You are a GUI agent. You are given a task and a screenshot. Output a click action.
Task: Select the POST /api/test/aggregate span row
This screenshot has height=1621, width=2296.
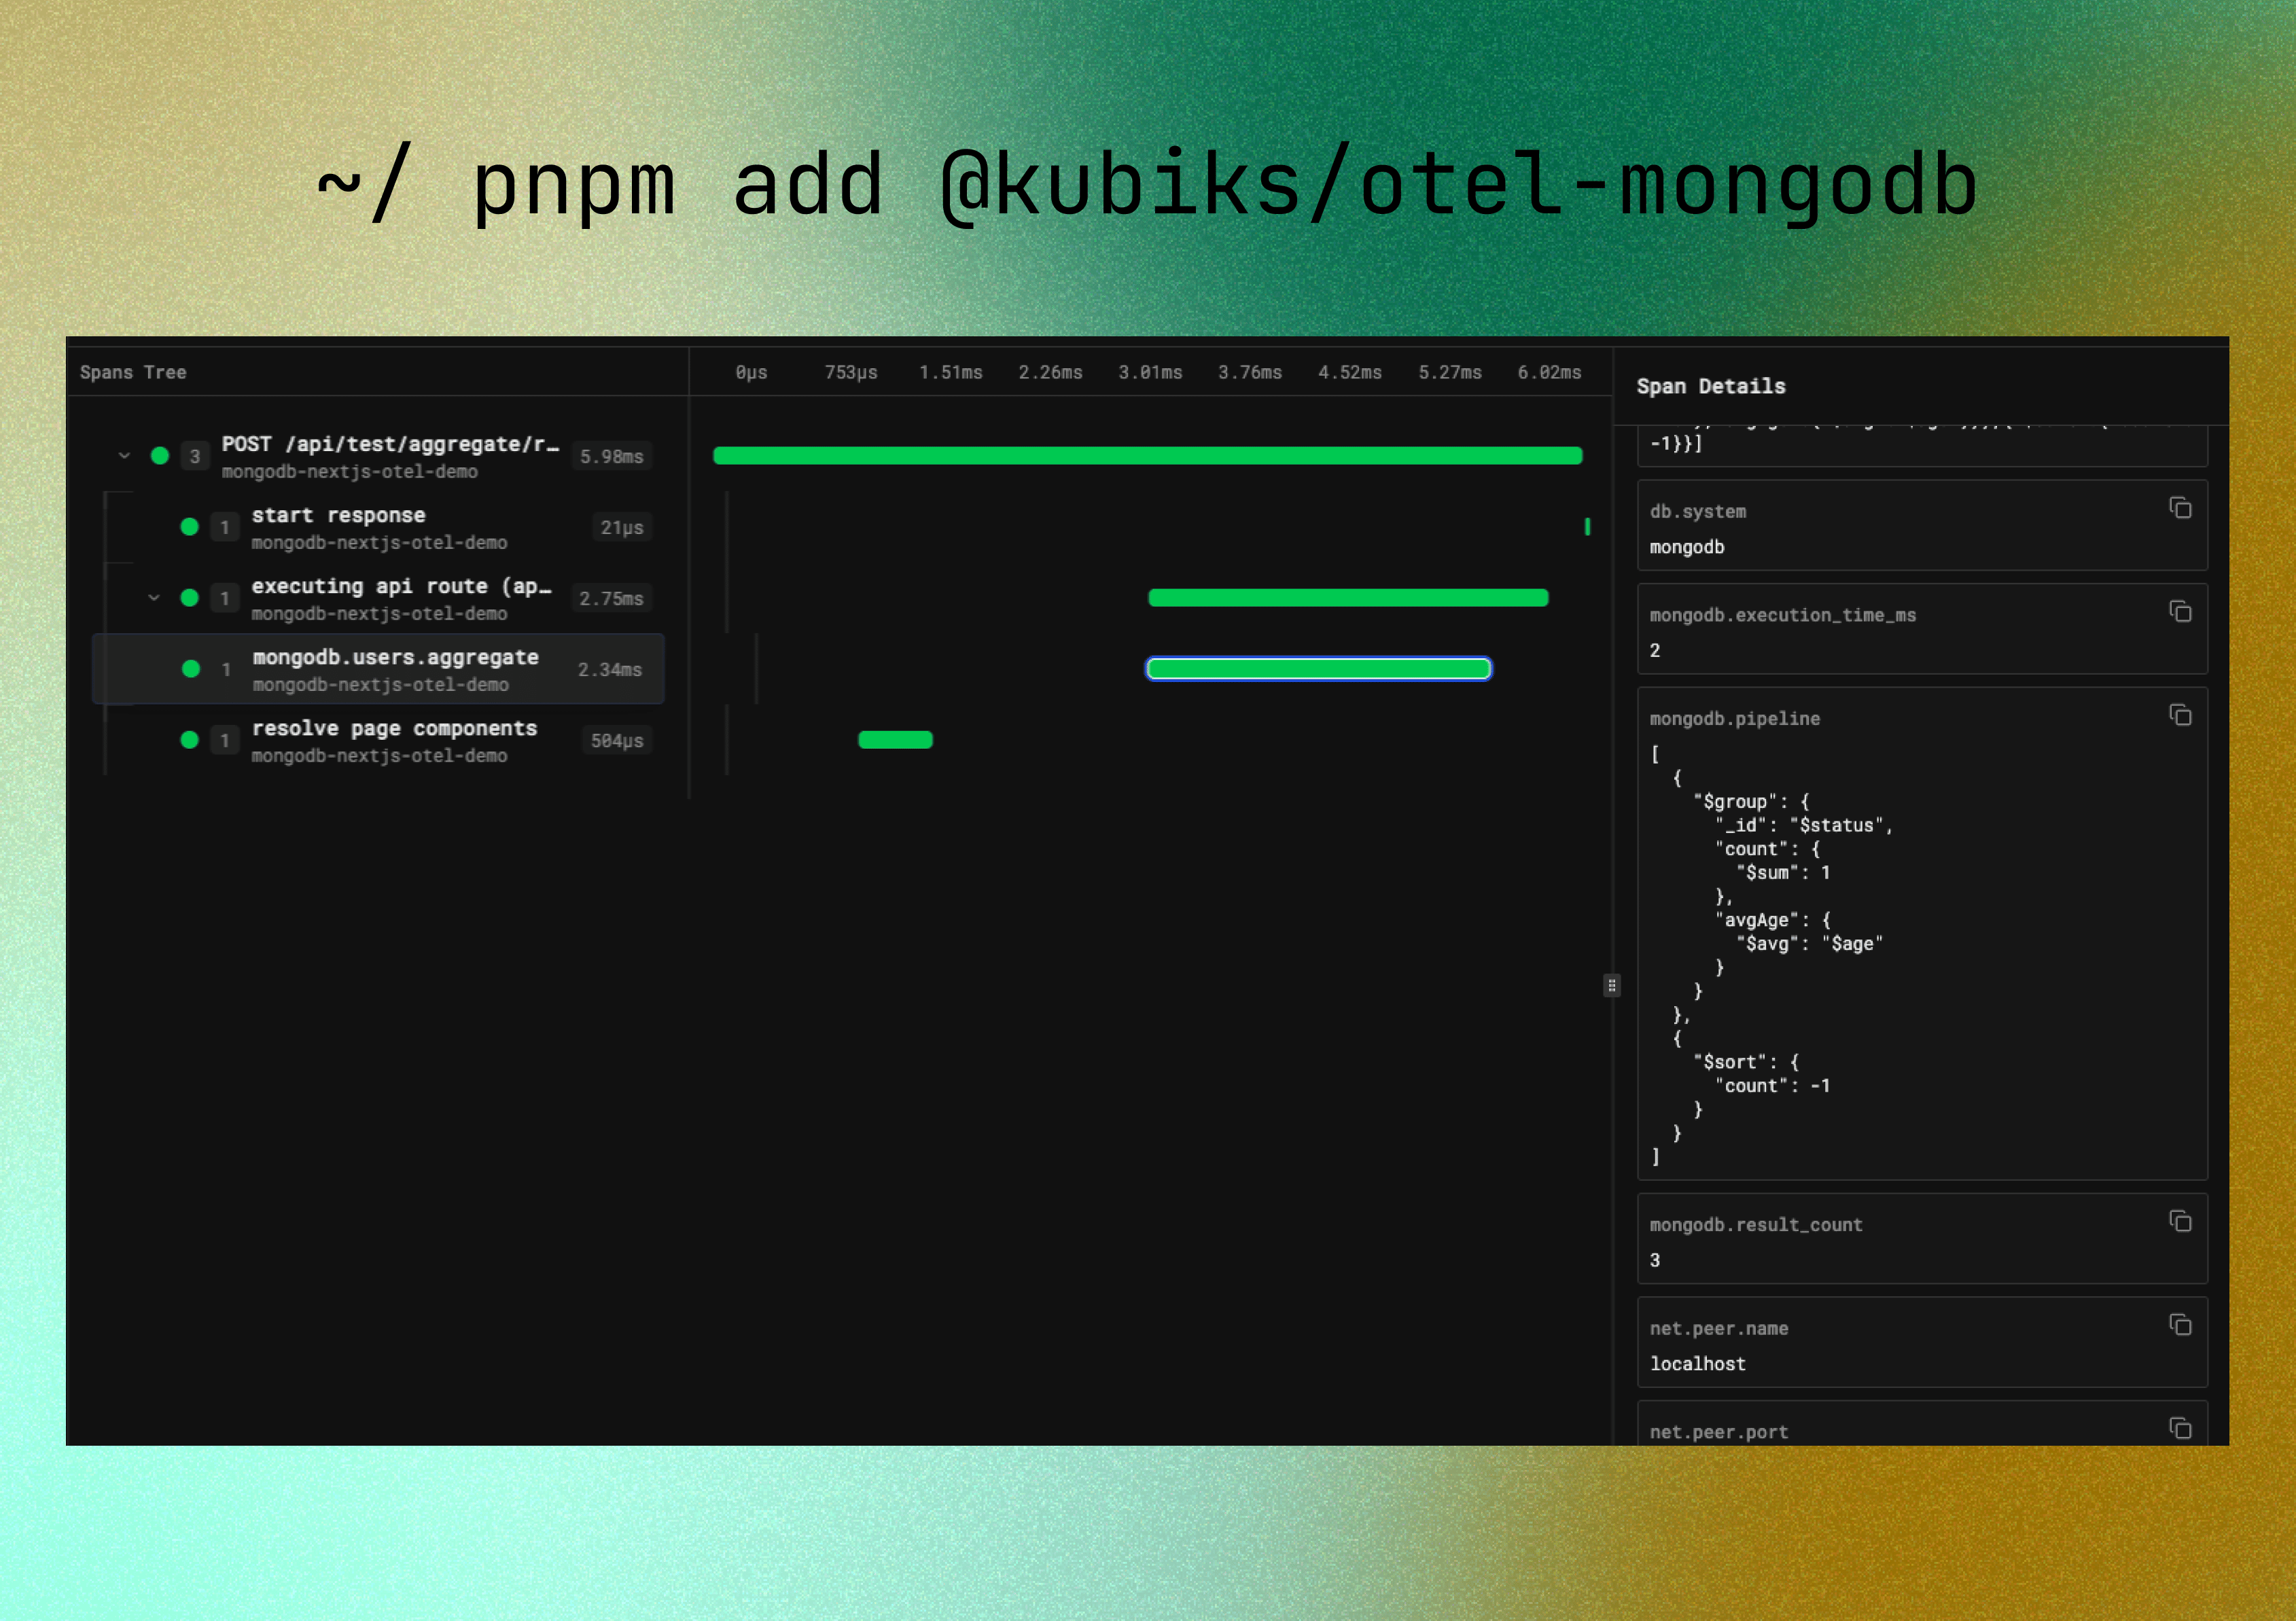[x=378, y=456]
